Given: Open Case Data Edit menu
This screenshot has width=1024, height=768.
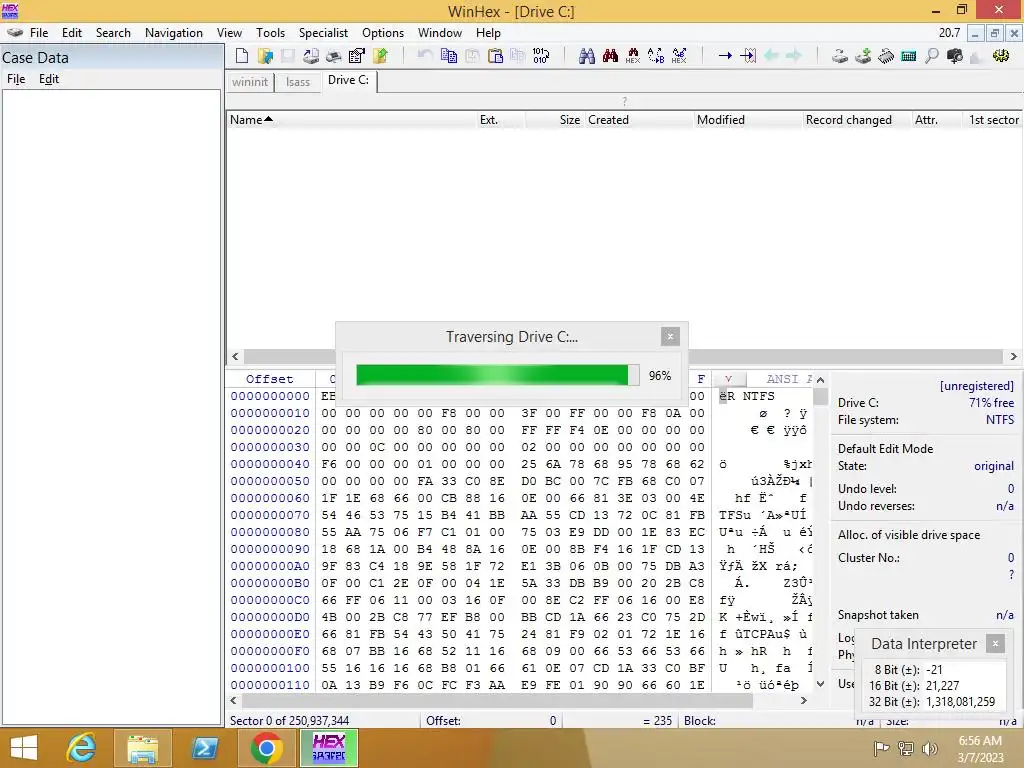Looking at the screenshot, I should 49,79.
